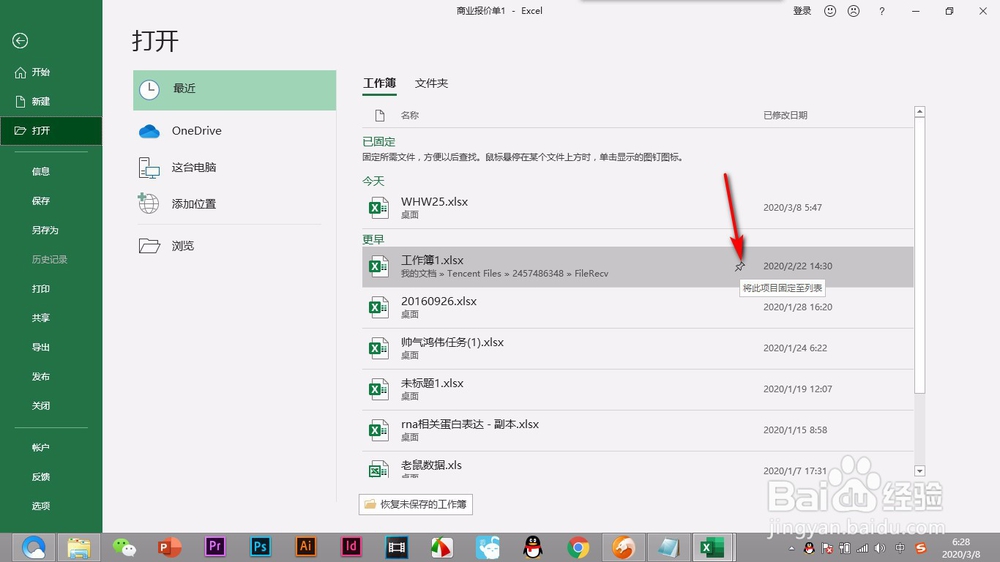Select 打开 in the sidebar

pyautogui.click(x=51, y=131)
